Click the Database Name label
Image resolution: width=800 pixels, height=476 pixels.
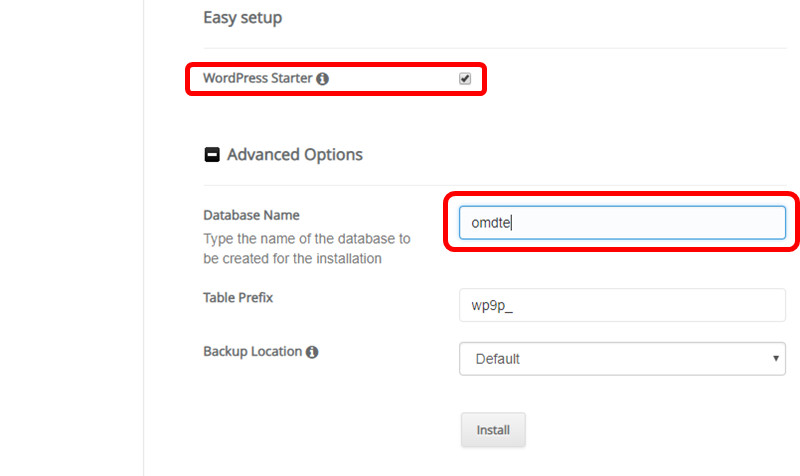[x=251, y=215]
